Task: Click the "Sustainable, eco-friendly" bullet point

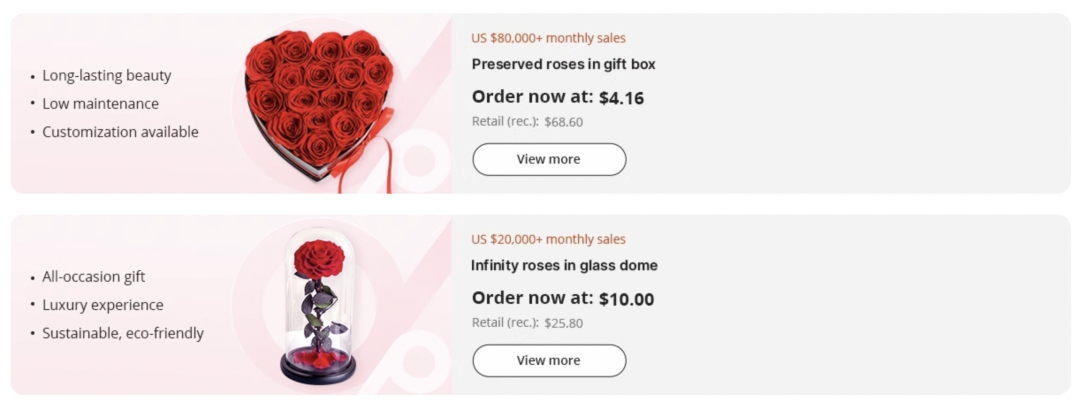Action: coord(123,333)
